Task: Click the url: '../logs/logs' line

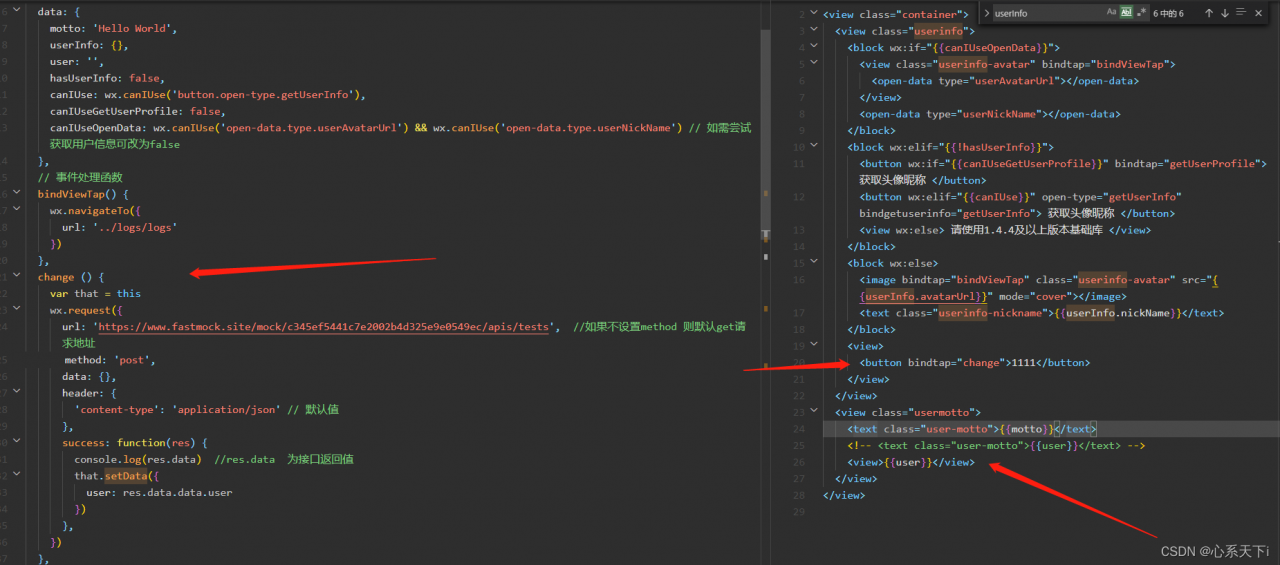Action: click(119, 227)
